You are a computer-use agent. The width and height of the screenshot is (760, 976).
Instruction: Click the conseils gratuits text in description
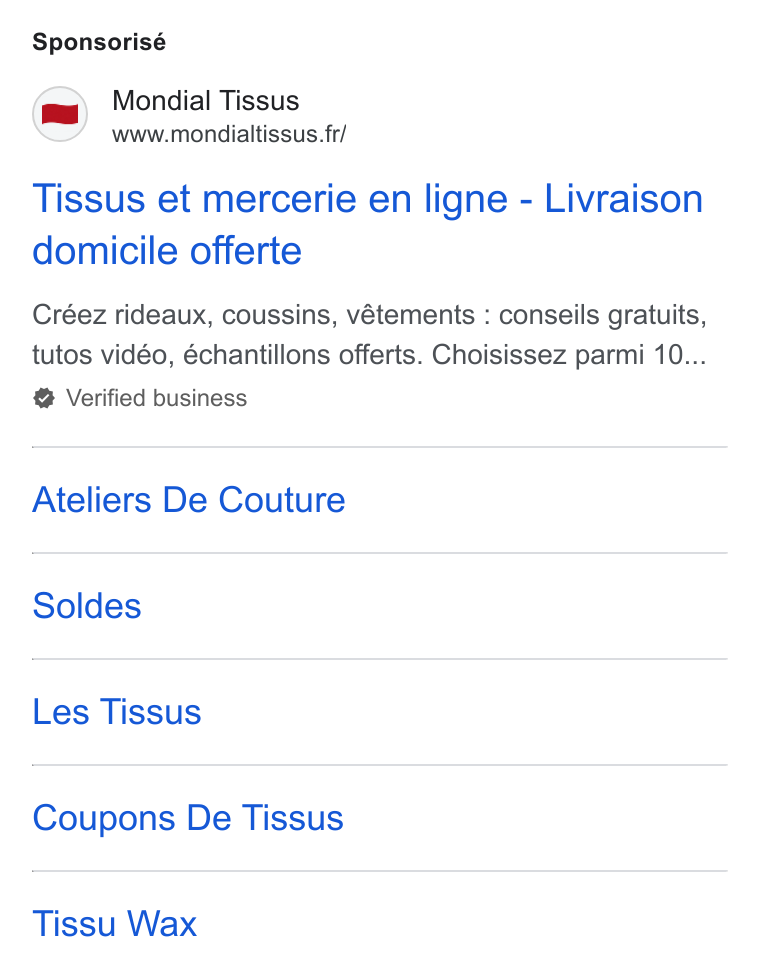click(x=603, y=316)
